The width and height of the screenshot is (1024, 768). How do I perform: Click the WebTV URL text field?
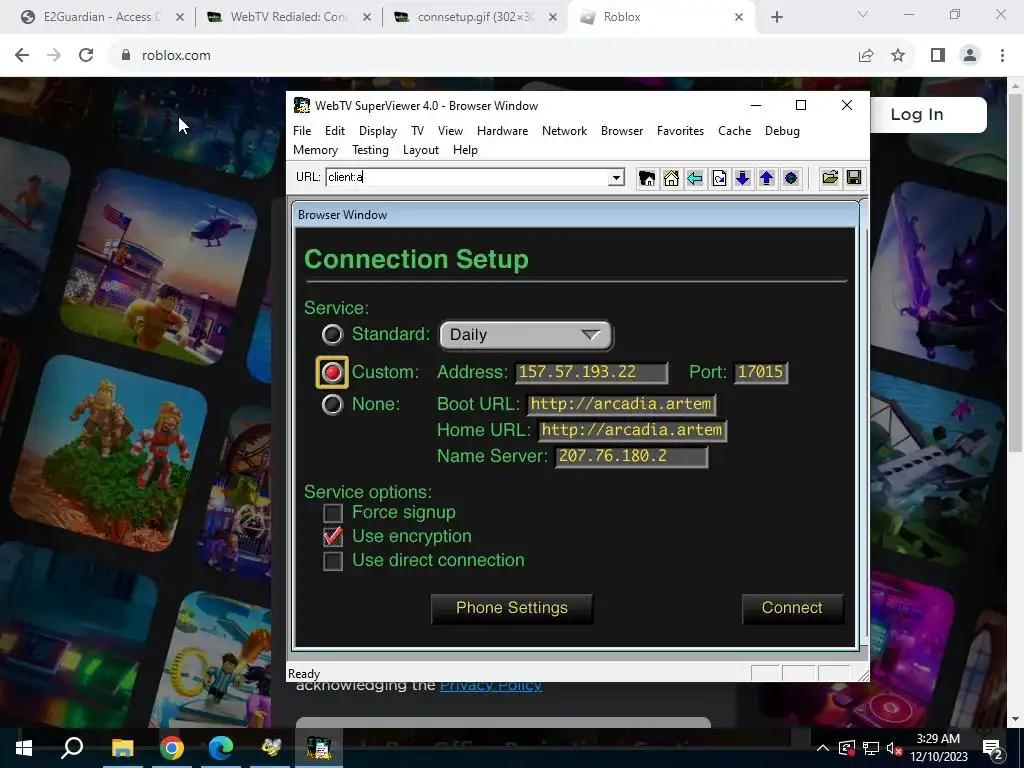point(468,178)
